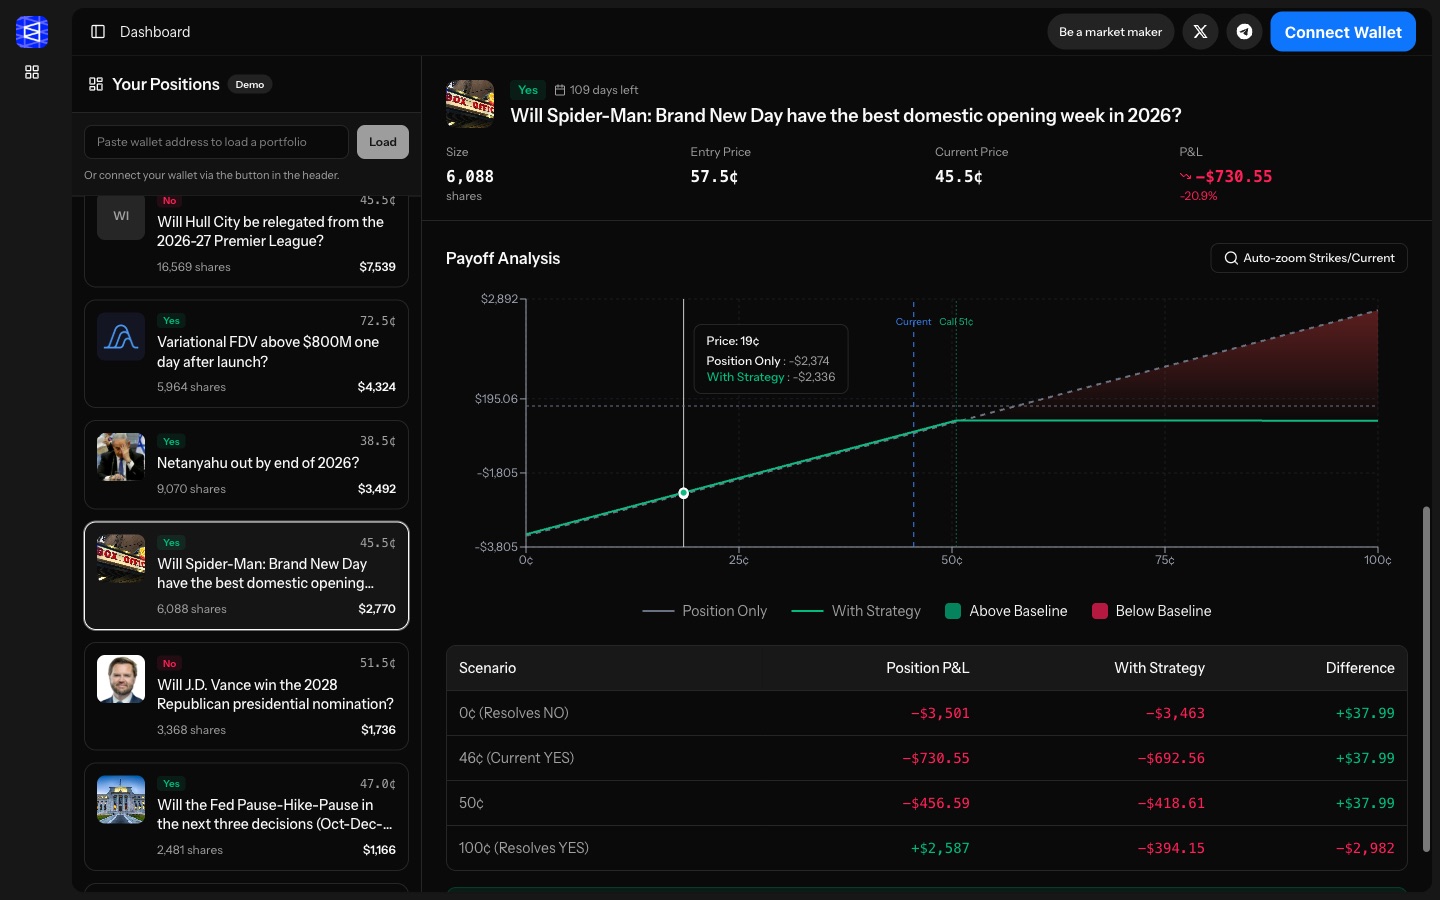Open the X social media icon
The height and width of the screenshot is (900, 1440).
(1200, 32)
